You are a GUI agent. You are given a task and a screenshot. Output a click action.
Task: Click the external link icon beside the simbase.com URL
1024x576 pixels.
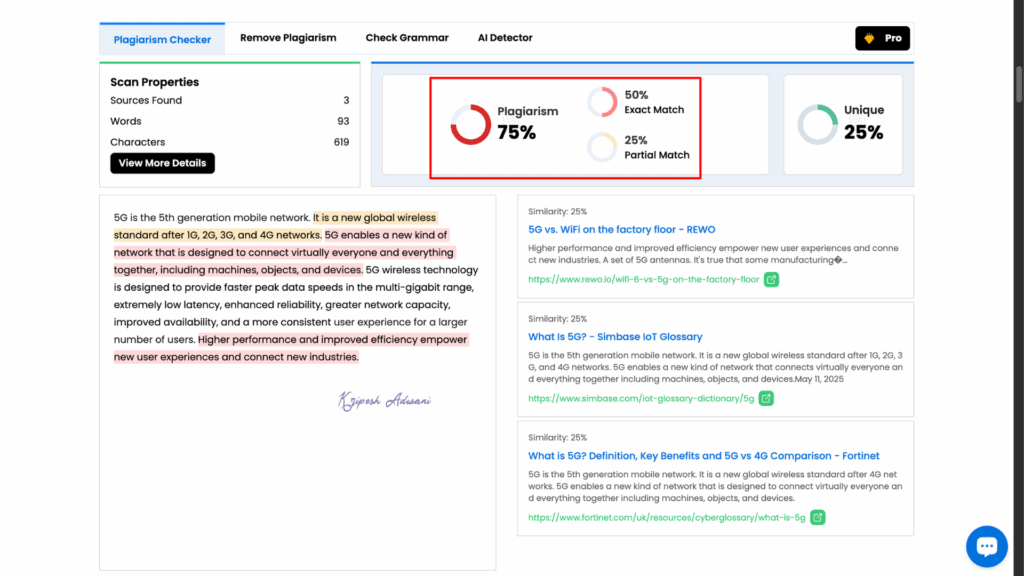pyautogui.click(x=765, y=398)
